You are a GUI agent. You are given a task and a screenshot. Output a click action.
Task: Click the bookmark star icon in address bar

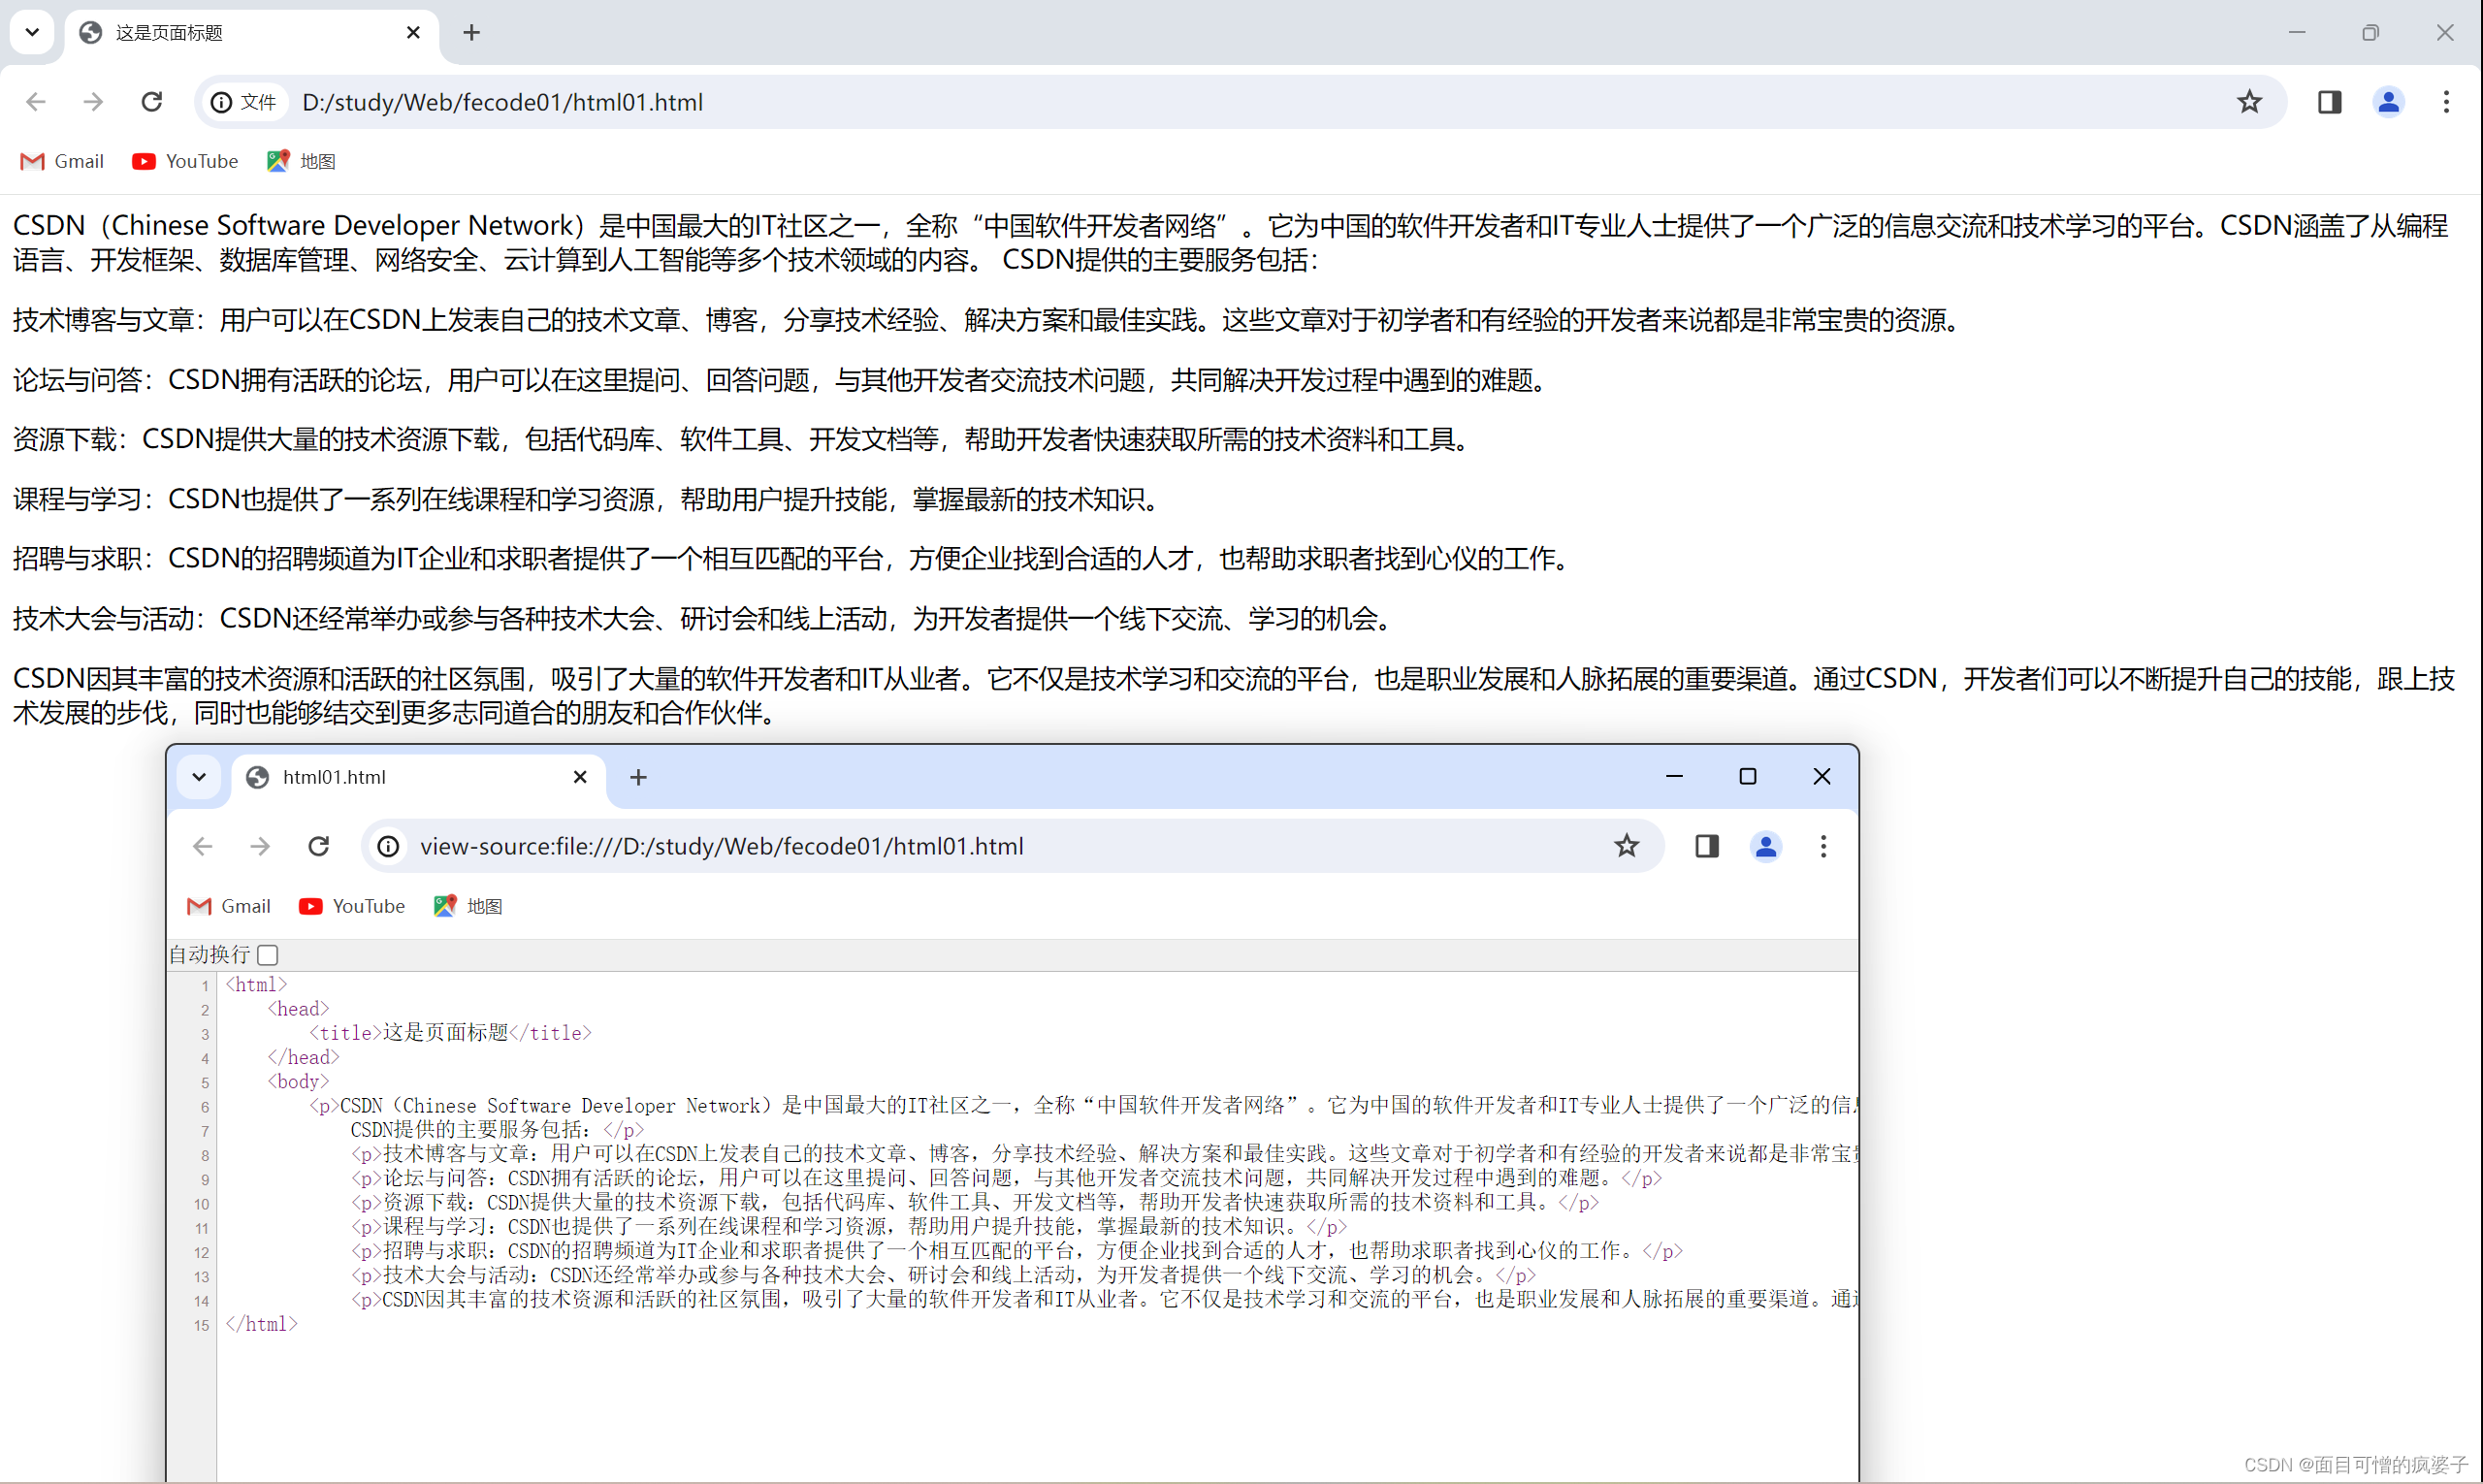tap(2251, 101)
